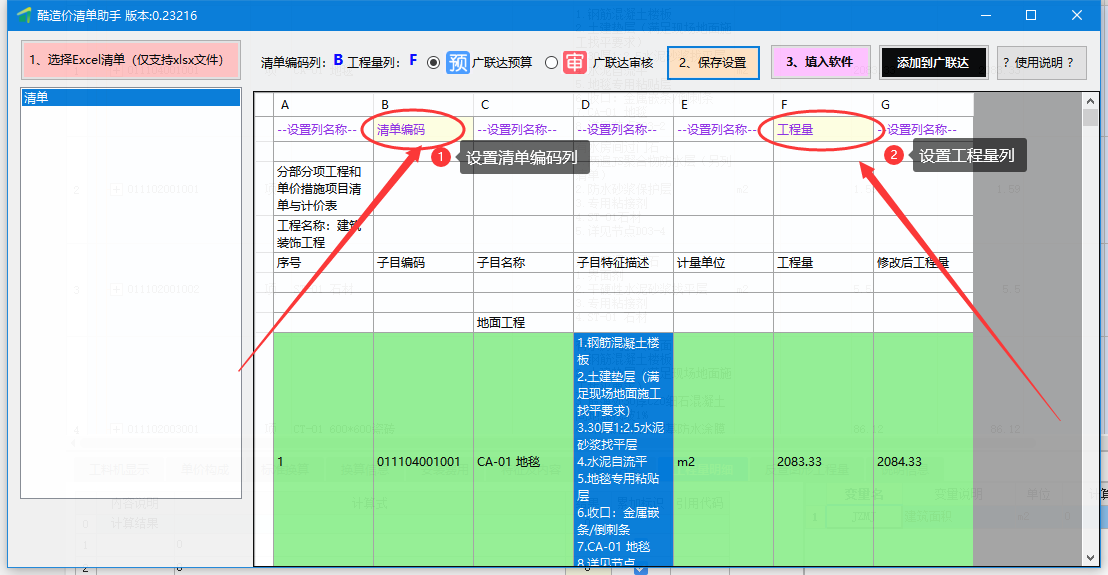Viewport: 1108px width, 575px height.
Task: Click the red number 2 annotation badge
Action: (x=893, y=155)
